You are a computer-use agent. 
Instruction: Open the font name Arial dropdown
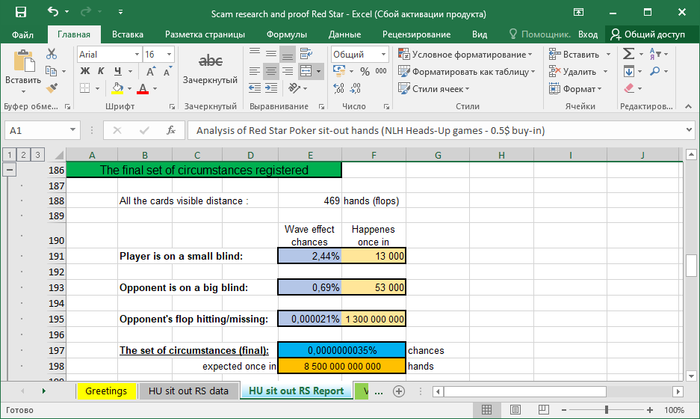[137, 54]
